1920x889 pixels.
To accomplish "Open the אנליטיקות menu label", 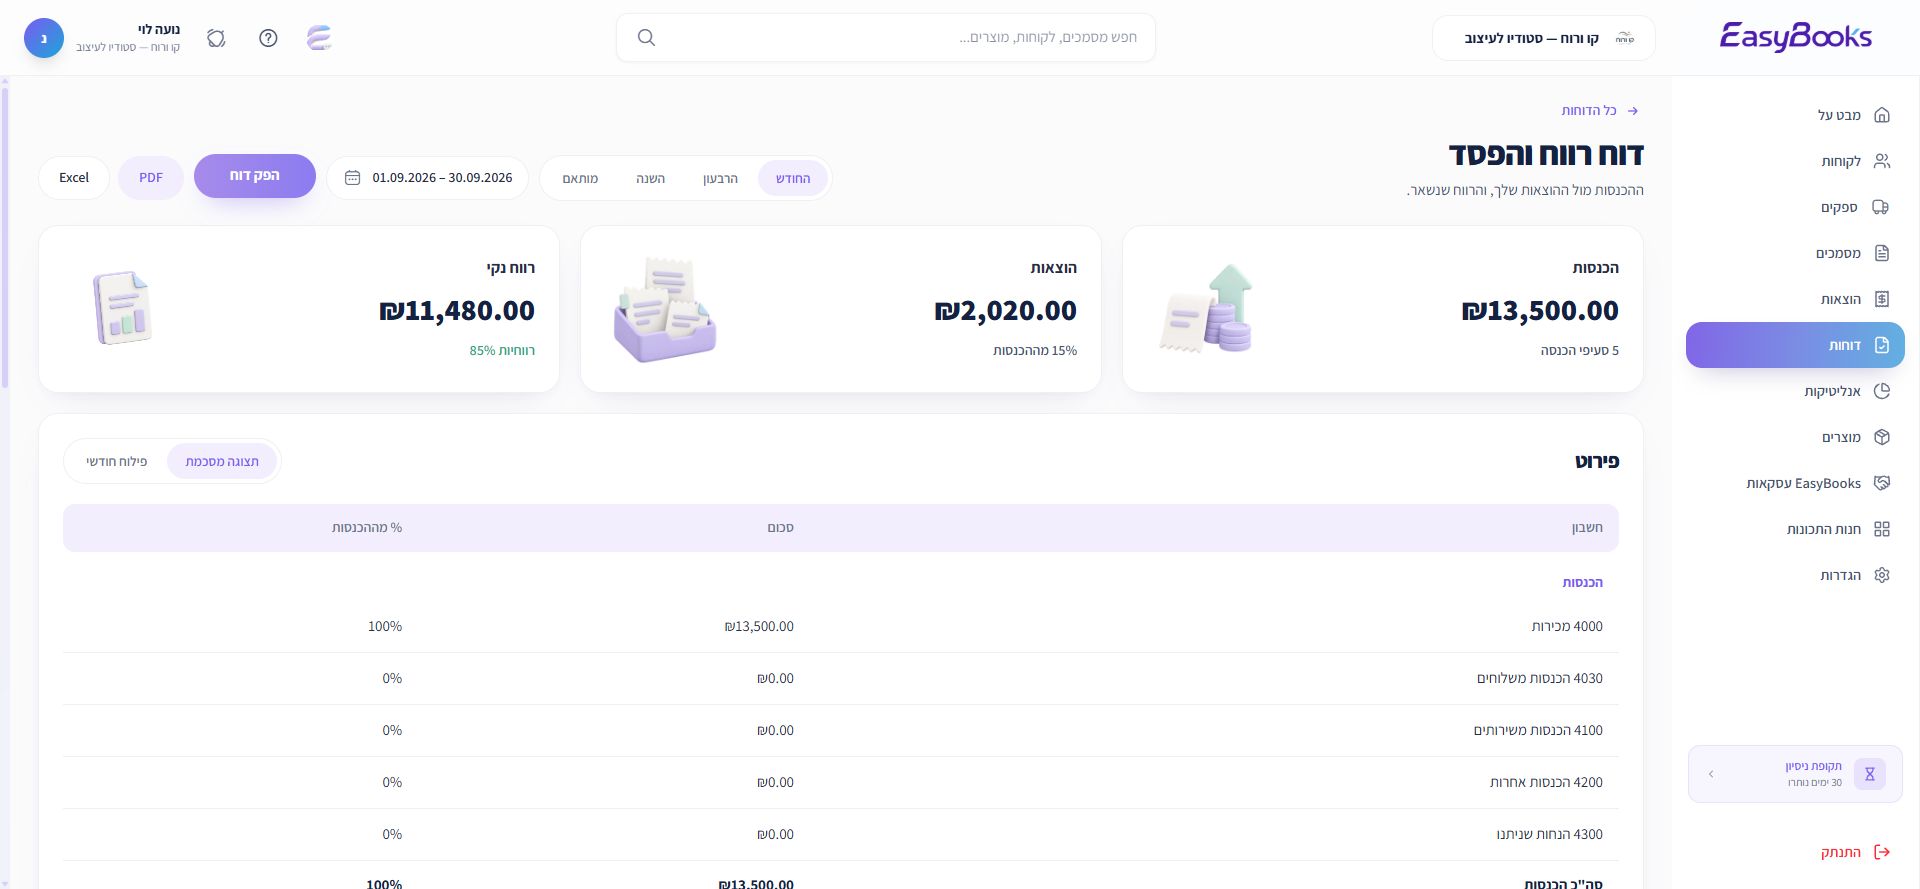I will [x=1832, y=391].
